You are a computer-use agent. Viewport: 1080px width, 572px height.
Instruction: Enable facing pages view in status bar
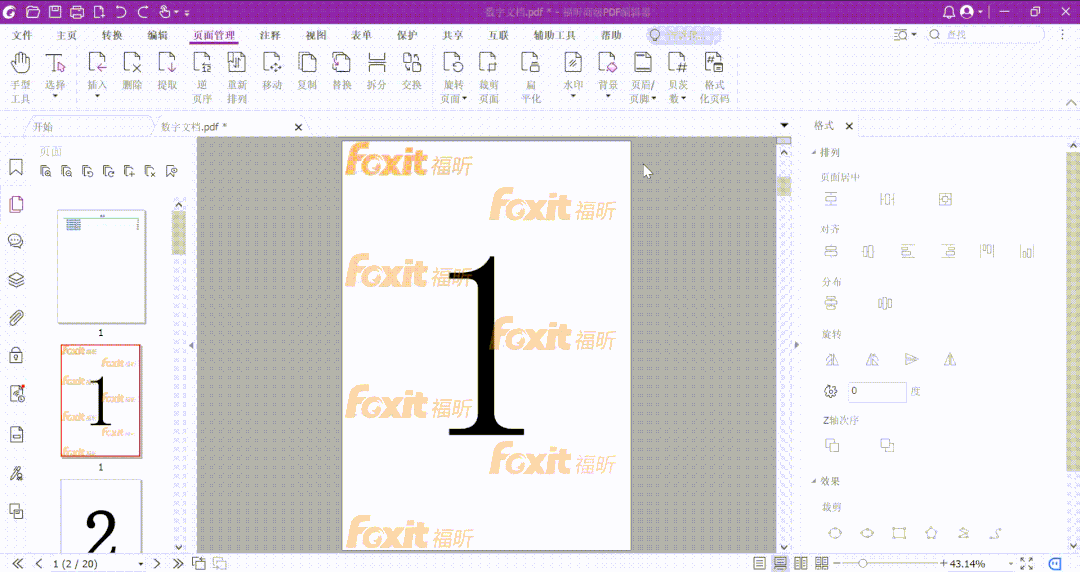[x=800, y=564]
